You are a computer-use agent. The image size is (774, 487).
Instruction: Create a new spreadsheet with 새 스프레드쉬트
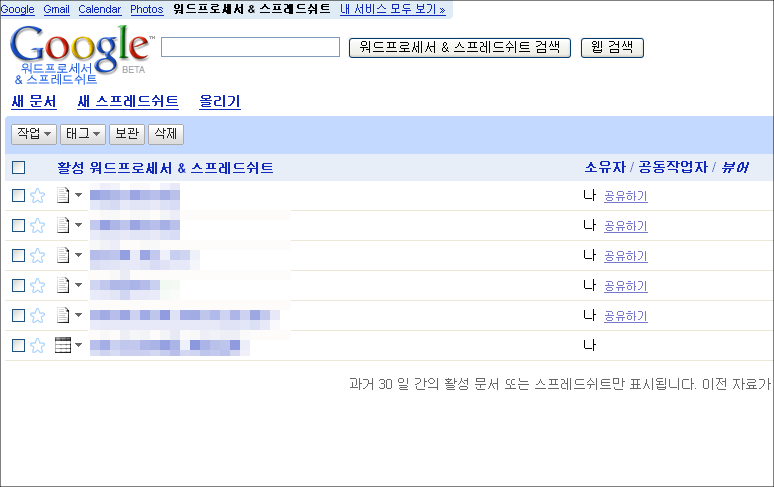click(128, 102)
